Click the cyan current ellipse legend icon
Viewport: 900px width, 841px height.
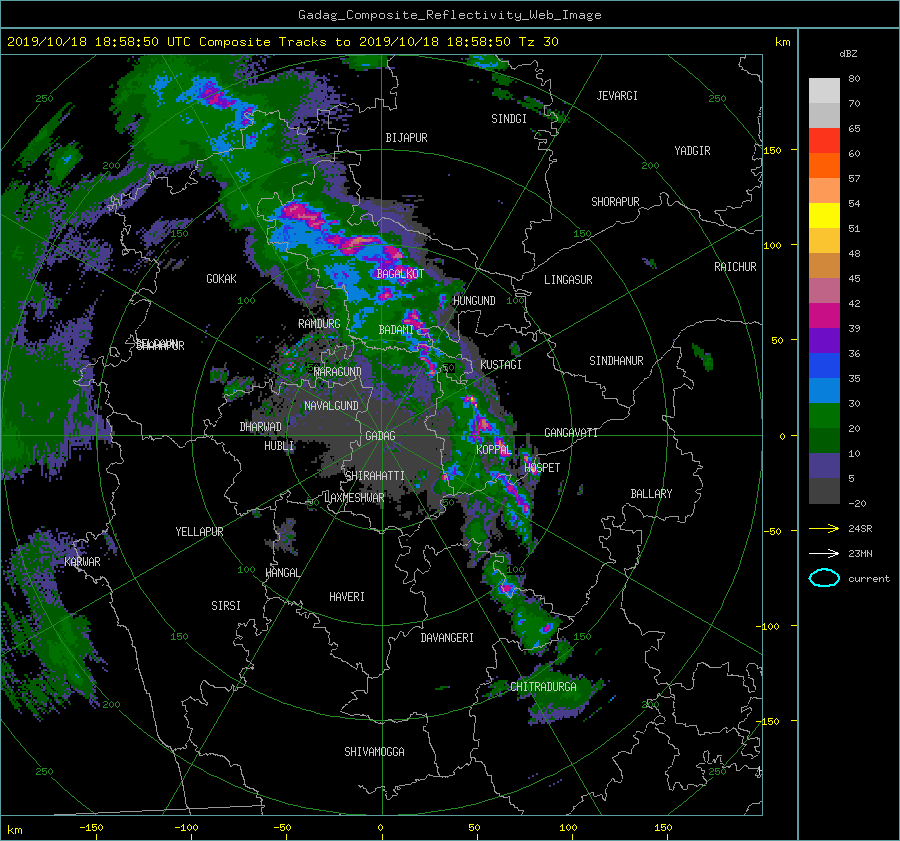pyautogui.click(x=824, y=578)
